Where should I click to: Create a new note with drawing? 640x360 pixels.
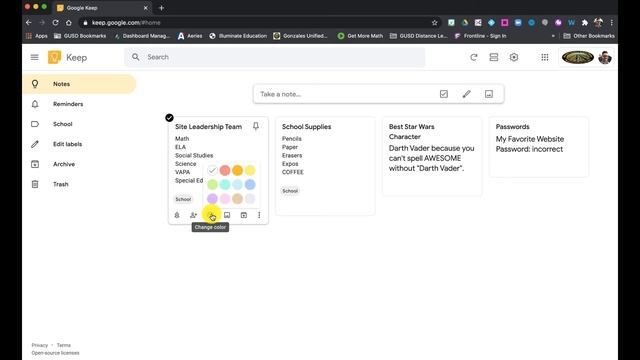(x=466, y=94)
